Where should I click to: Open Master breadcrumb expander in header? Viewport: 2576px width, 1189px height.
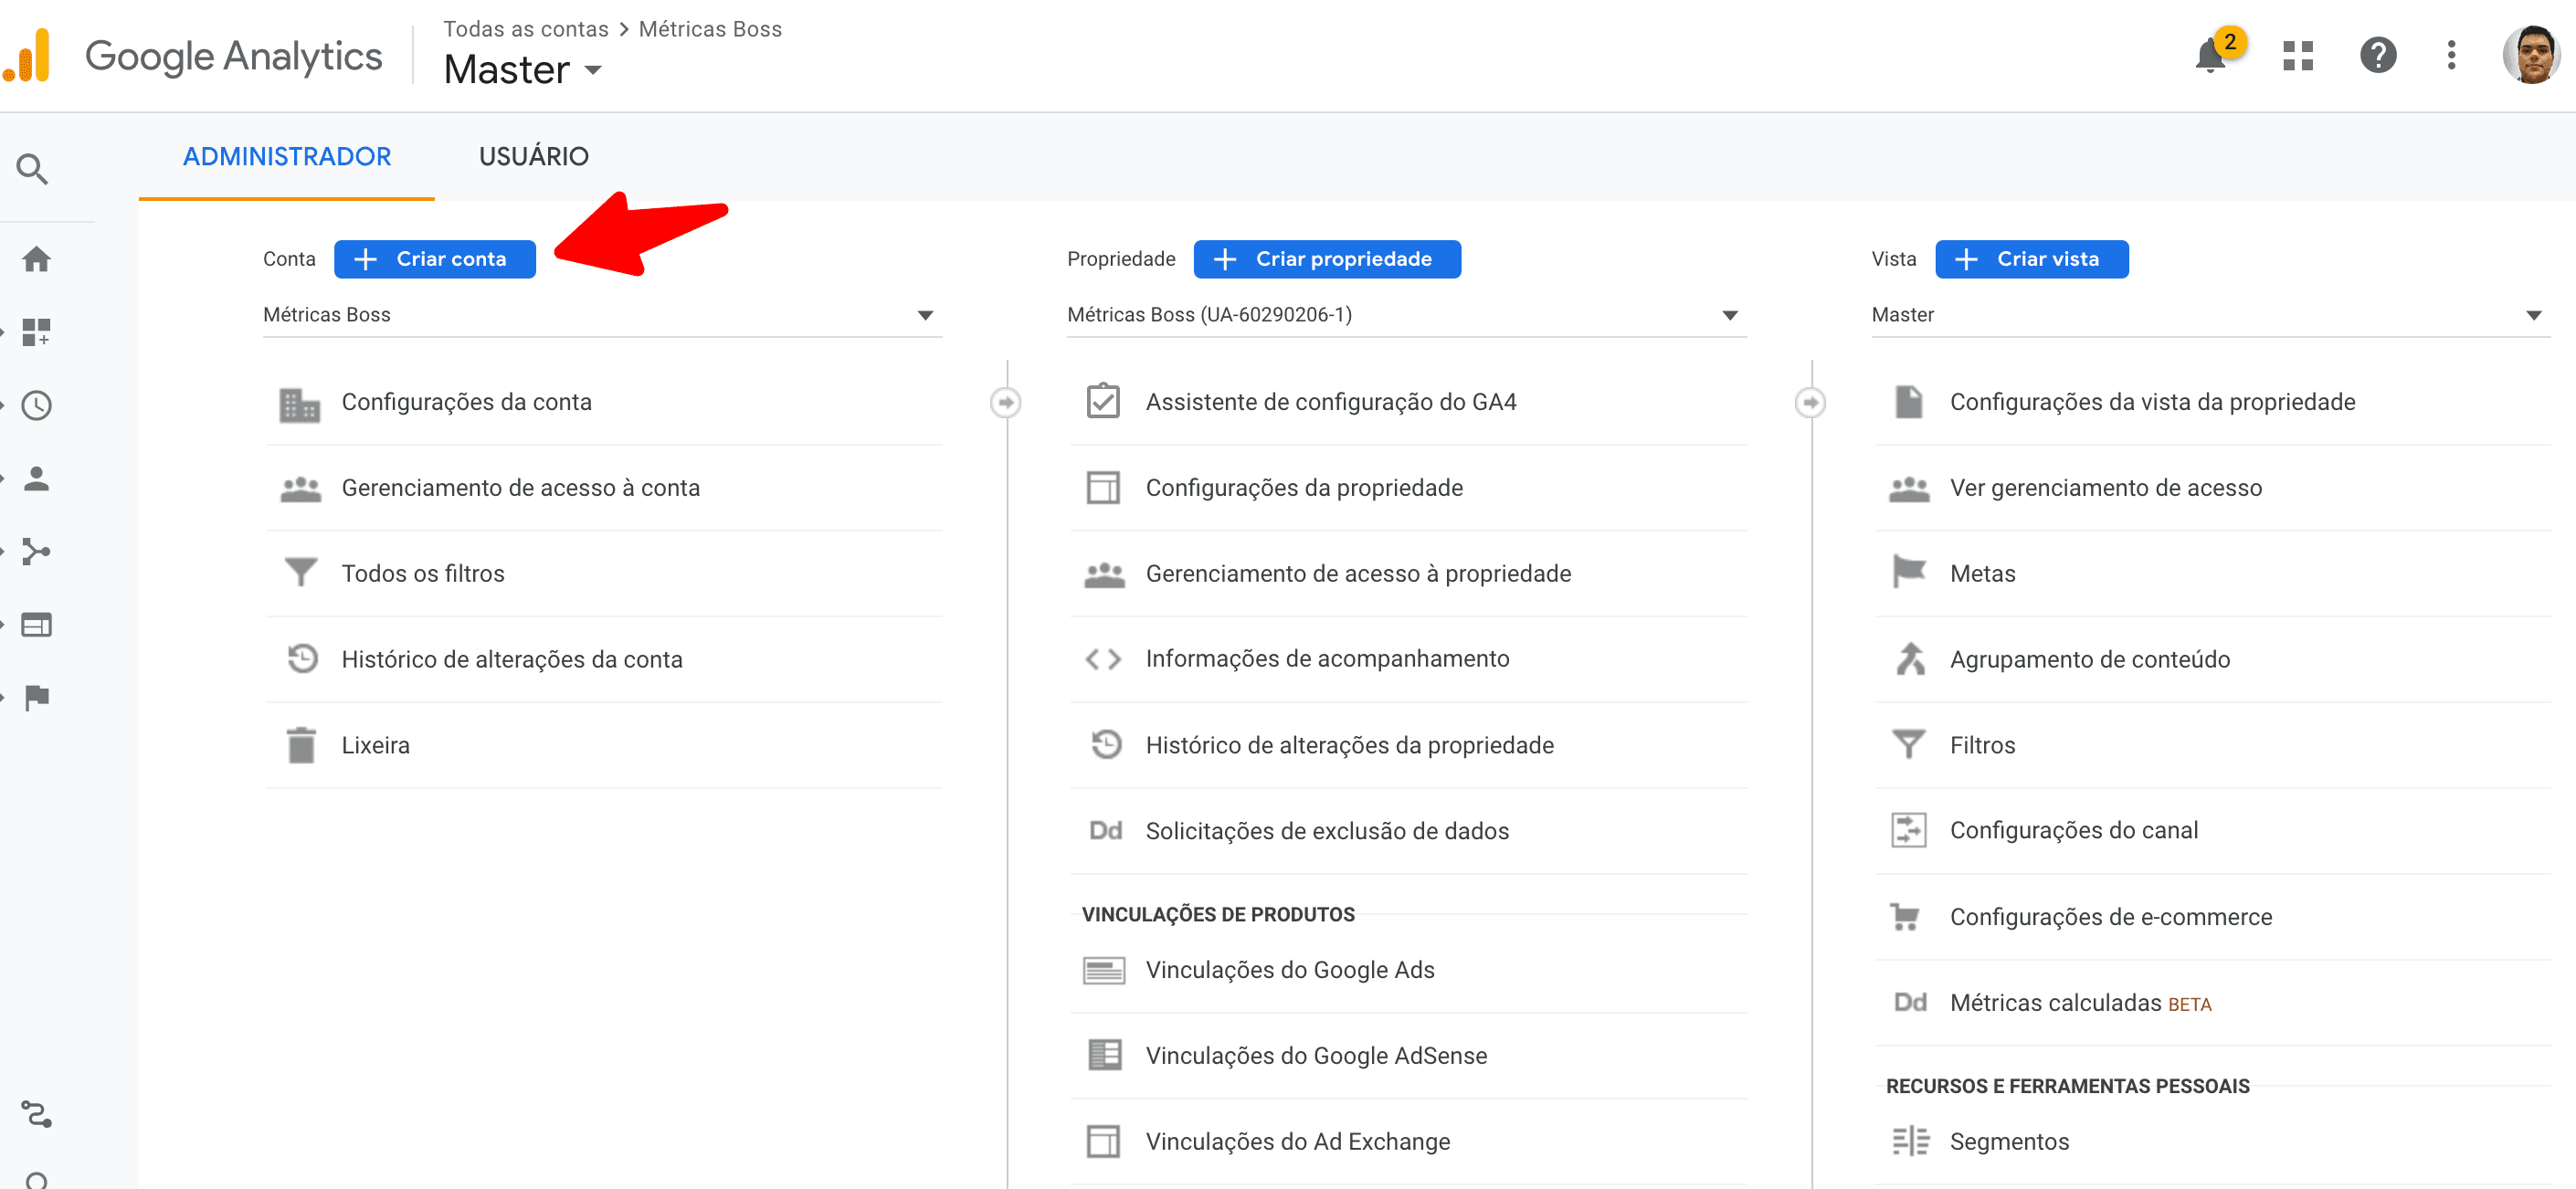coord(594,69)
